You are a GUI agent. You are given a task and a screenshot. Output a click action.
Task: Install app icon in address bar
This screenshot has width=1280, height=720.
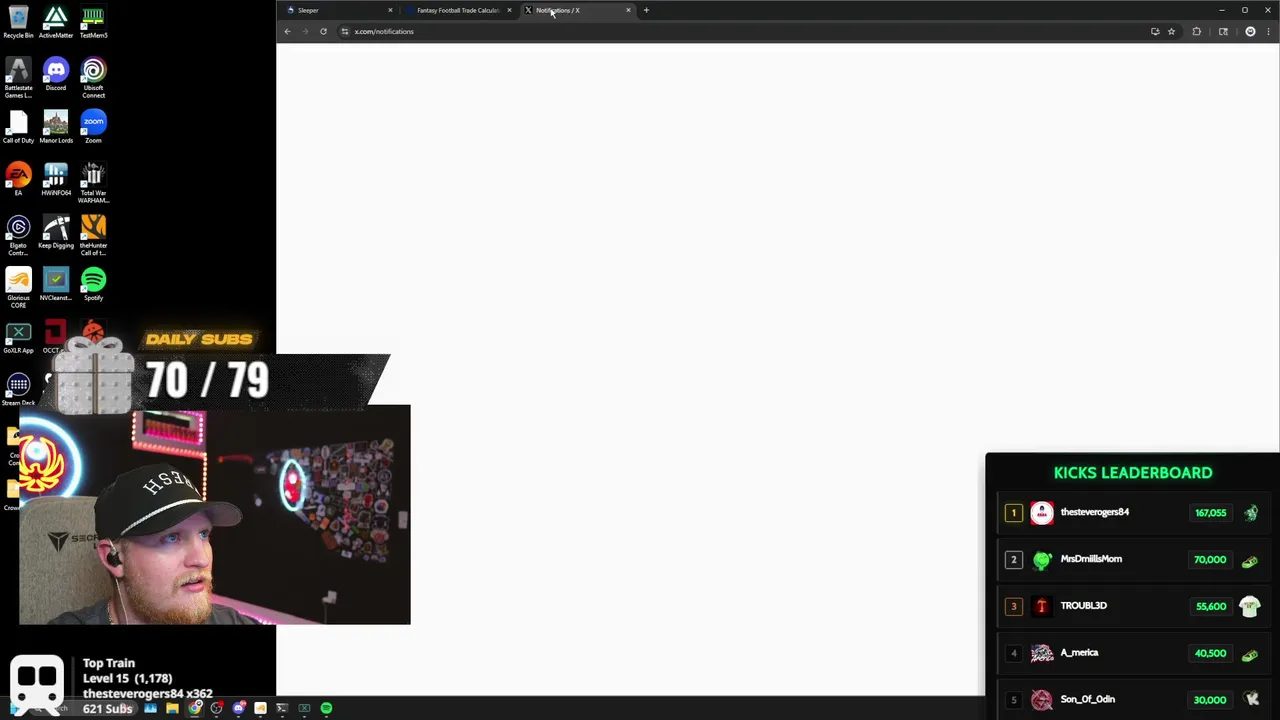[x=1155, y=31]
